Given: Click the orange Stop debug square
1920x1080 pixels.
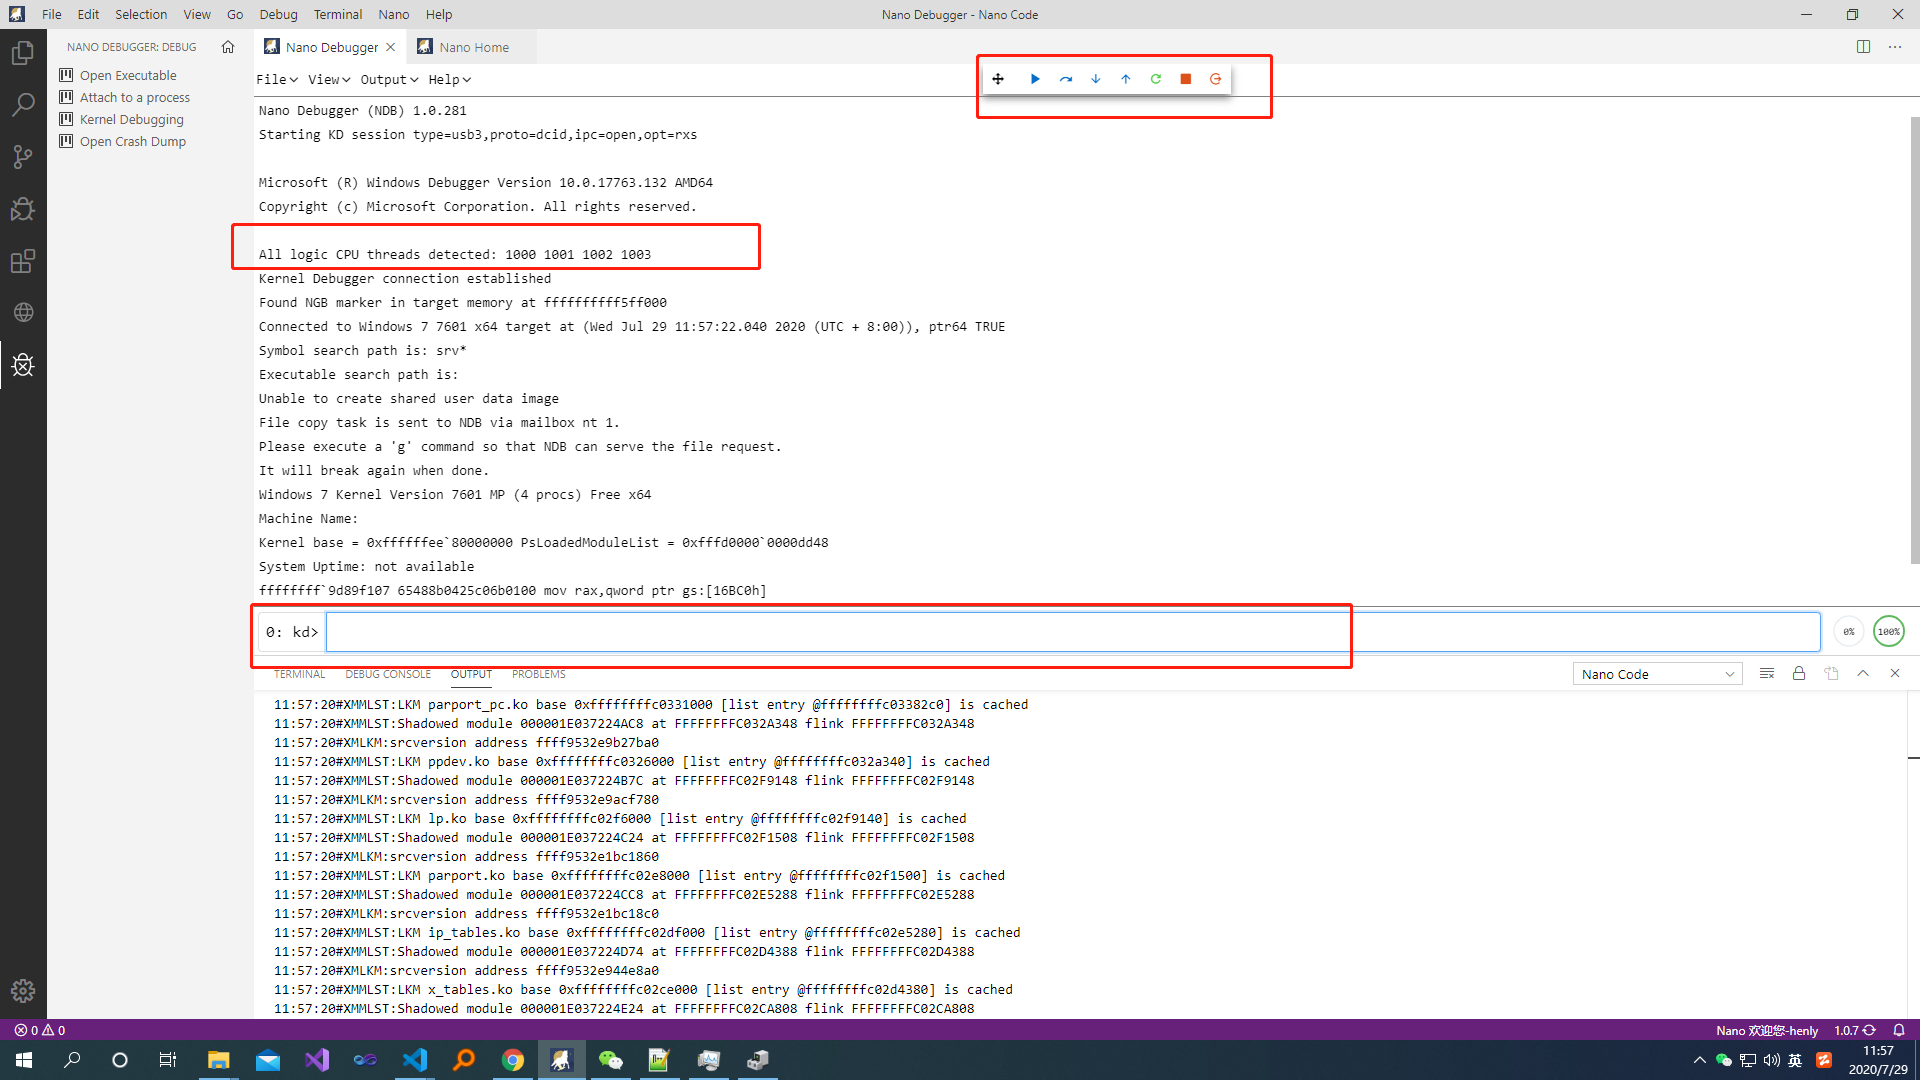Looking at the screenshot, I should [x=1186, y=79].
